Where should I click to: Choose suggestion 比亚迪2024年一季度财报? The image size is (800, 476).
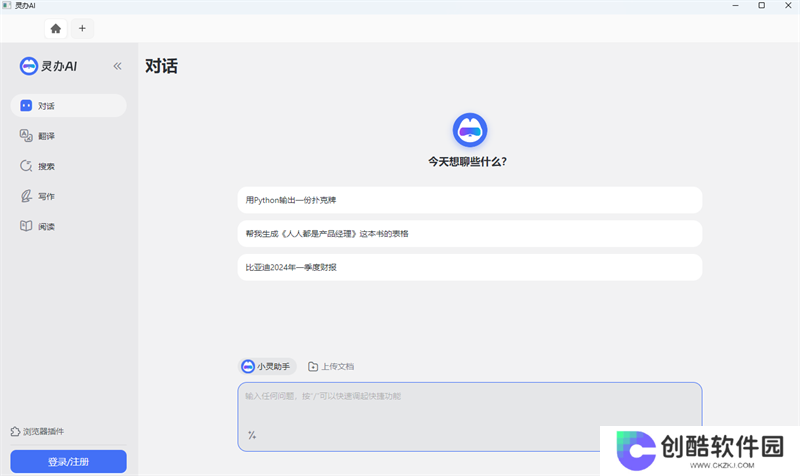(x=469, y=267)
